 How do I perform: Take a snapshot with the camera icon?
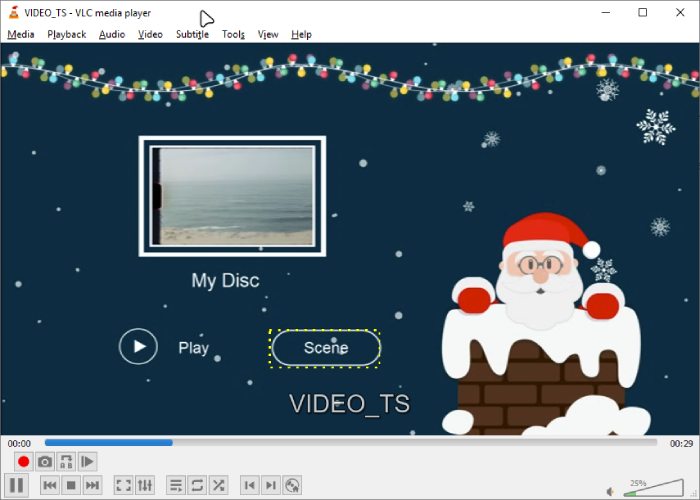(45, 461)
